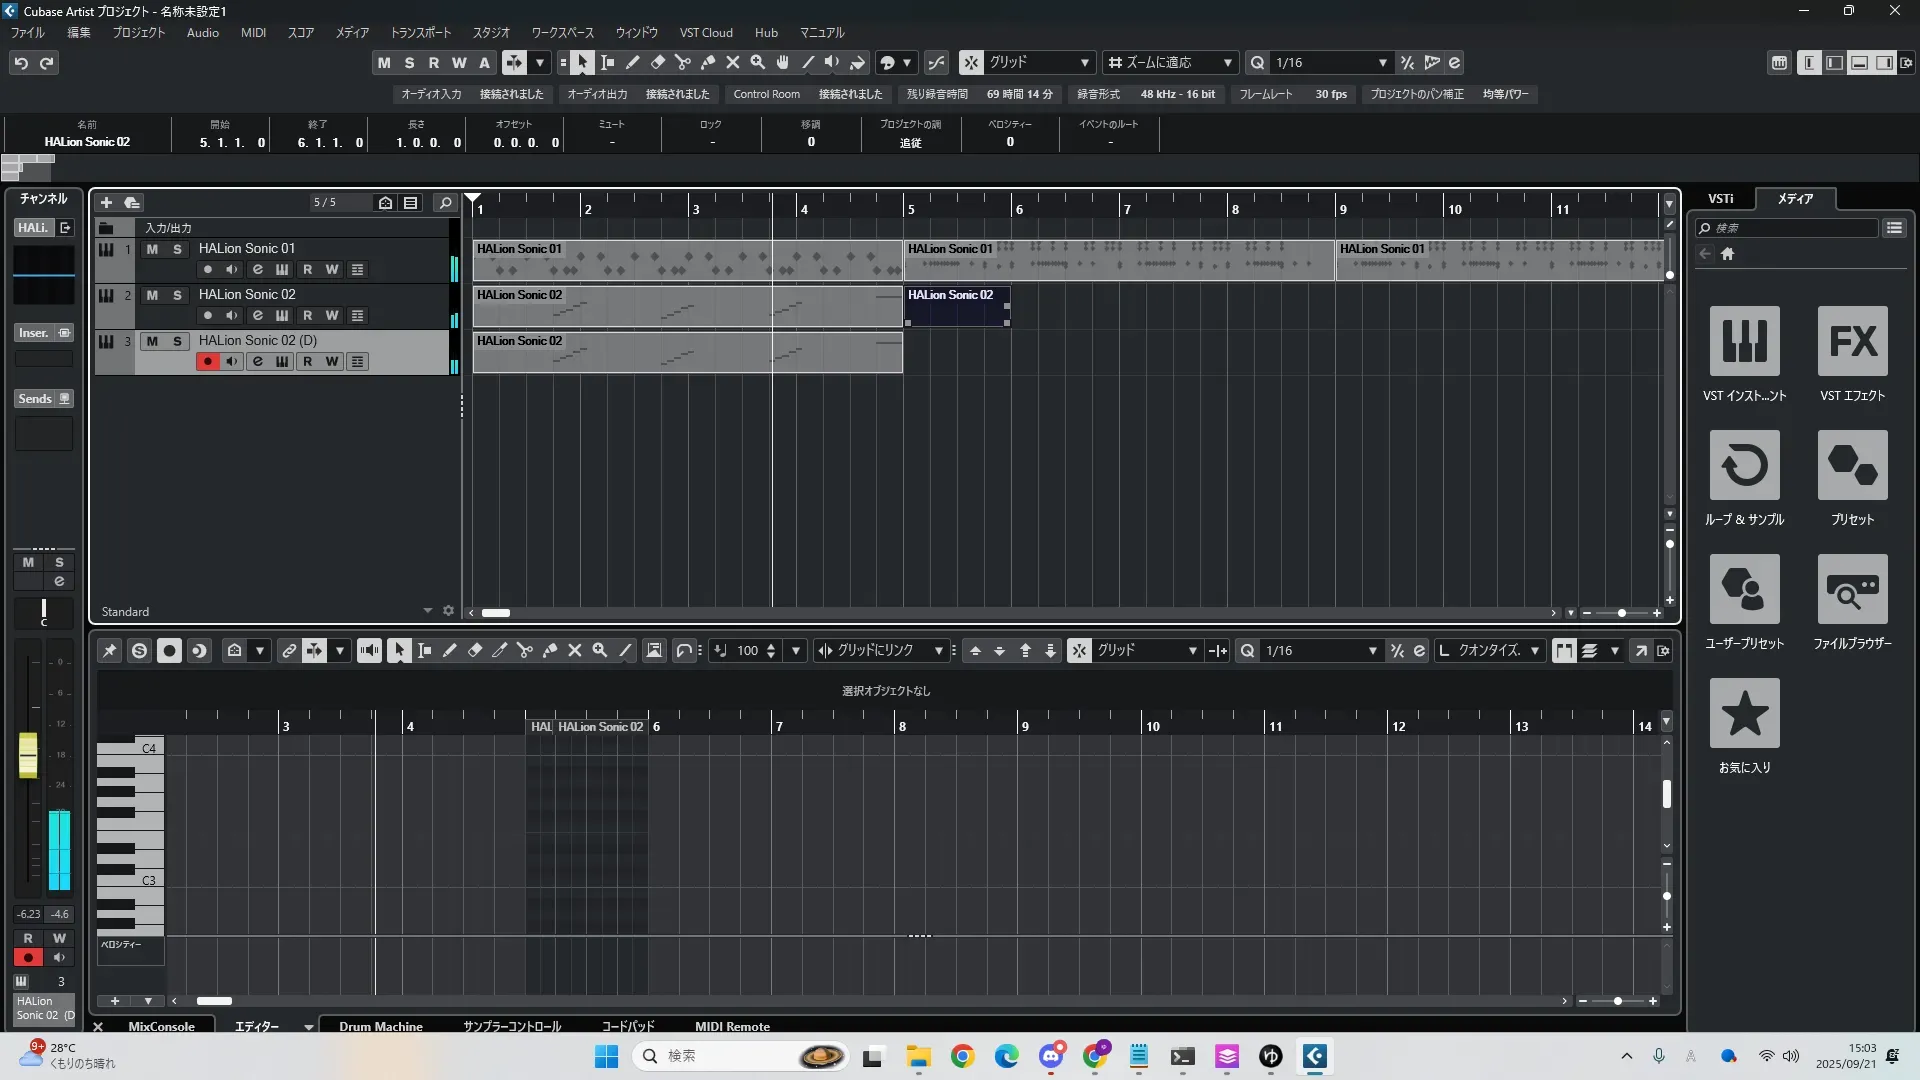
Task: Select the Draw pencil tool in project toolbar
Action: pyautogui.click(x=633, y=63)
